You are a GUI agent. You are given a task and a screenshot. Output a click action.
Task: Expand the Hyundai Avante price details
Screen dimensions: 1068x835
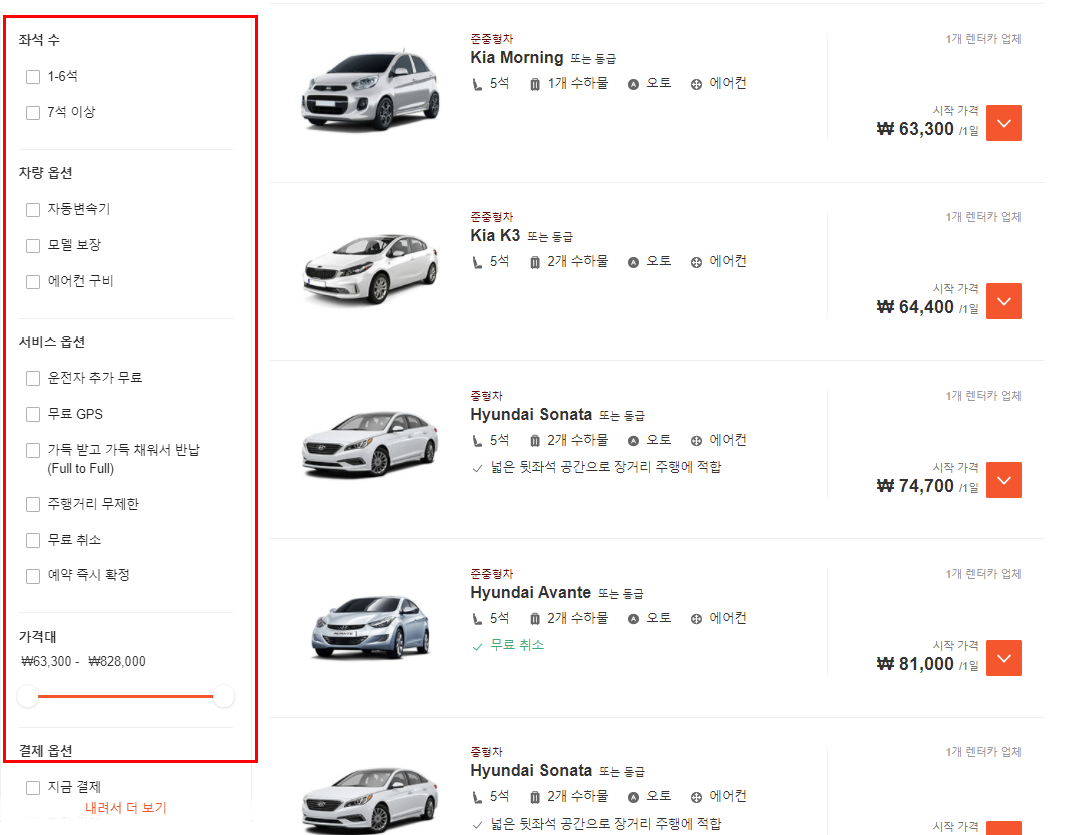pyautogui.click(x=1003, y=658)
